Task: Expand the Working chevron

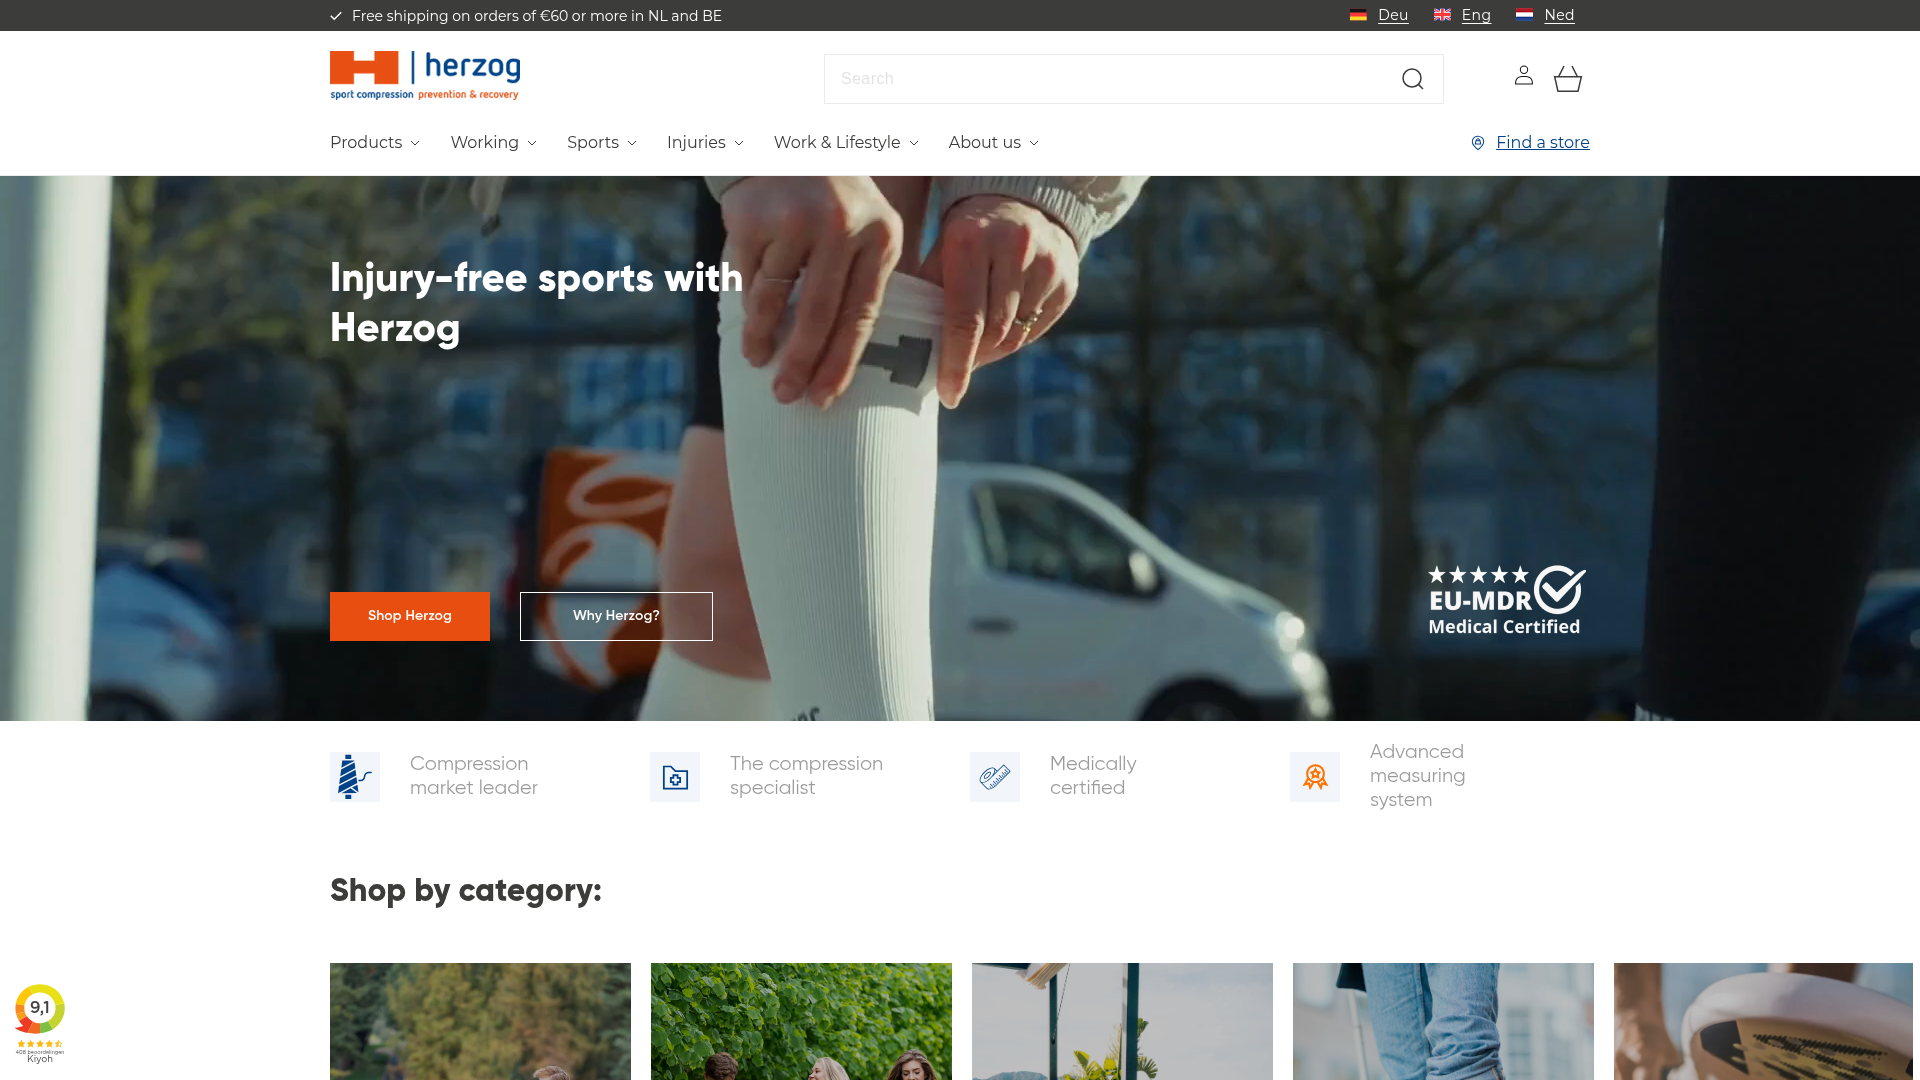Action: [x=532, y=143]
